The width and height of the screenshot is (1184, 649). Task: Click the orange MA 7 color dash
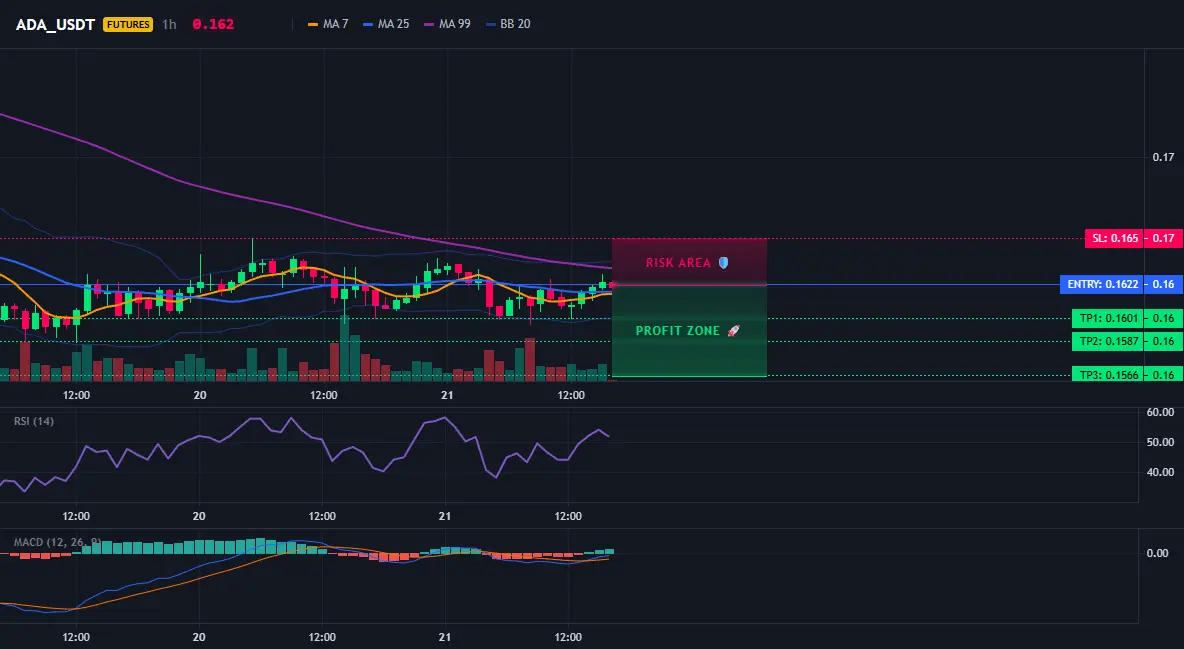313,24
